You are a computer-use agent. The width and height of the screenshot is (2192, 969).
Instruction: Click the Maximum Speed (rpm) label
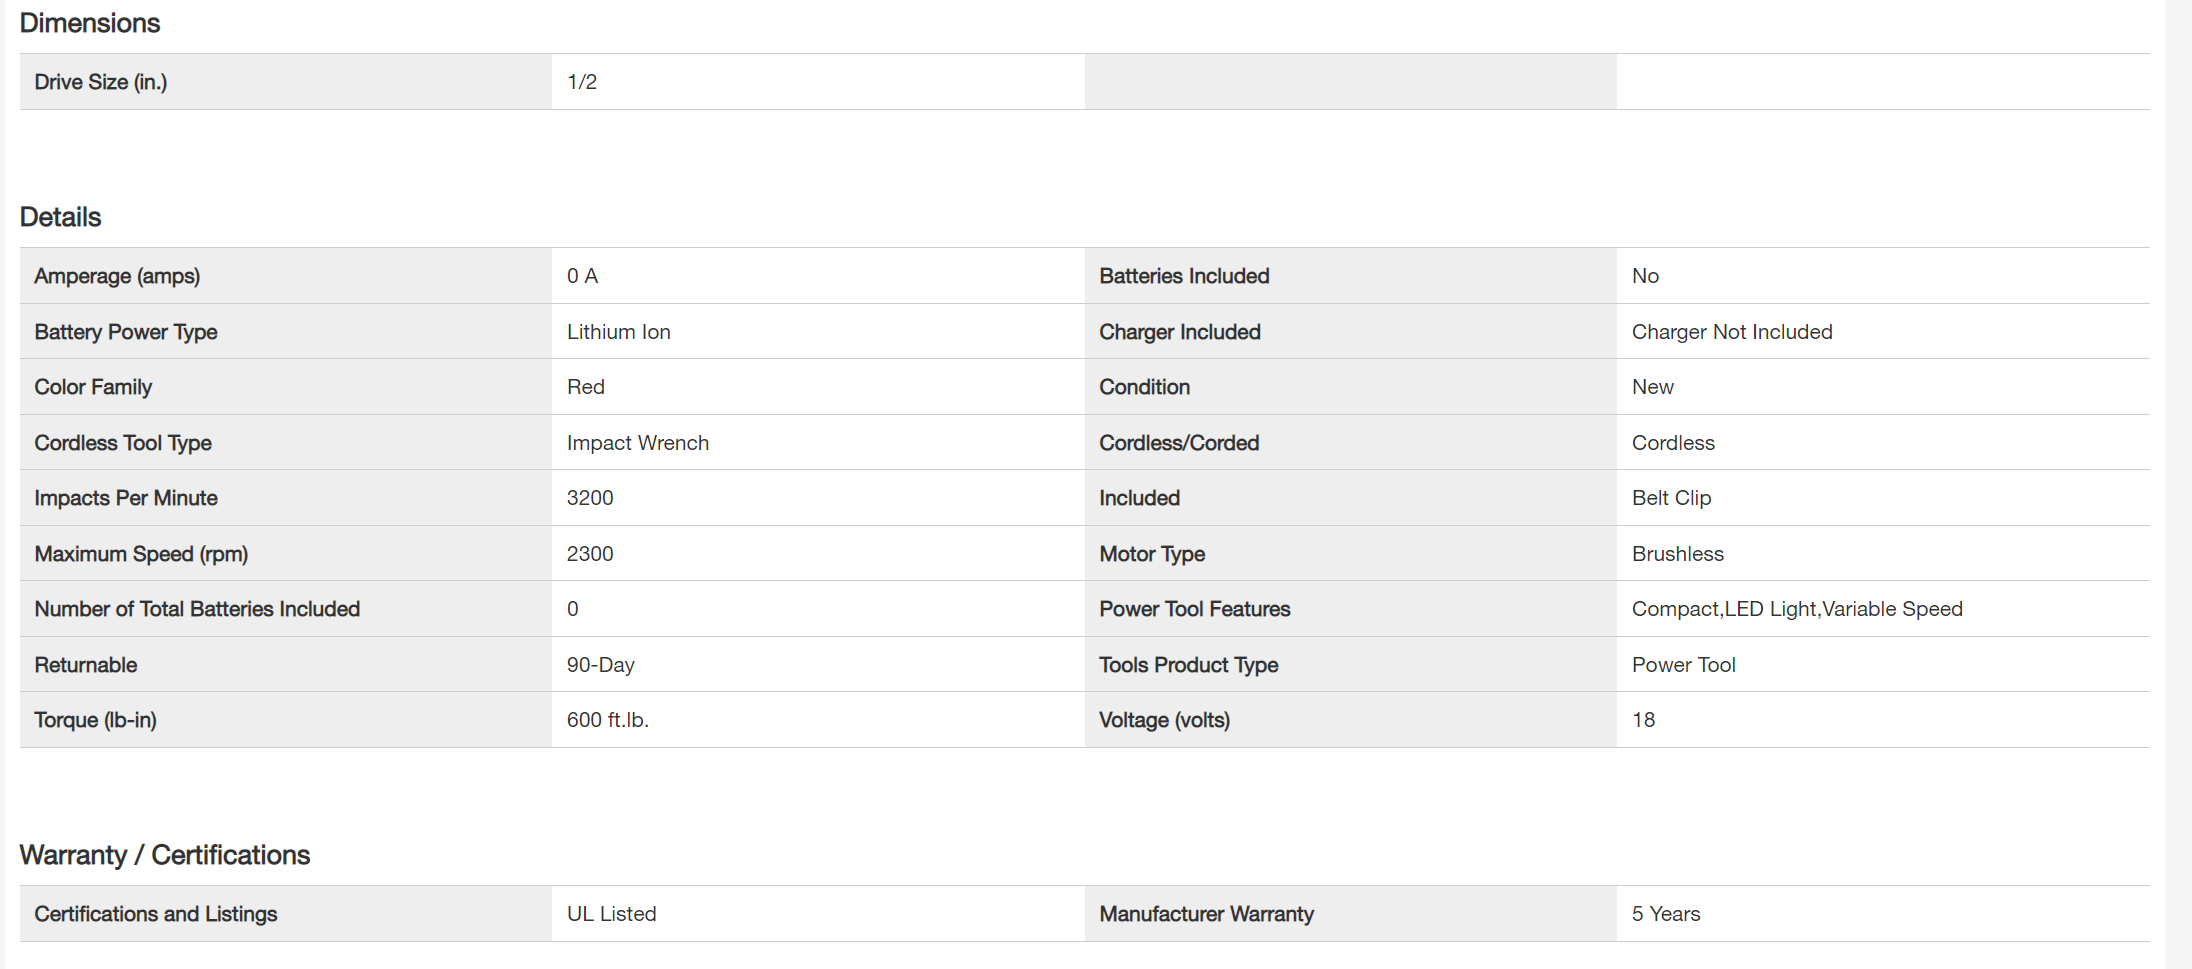(x=141, y=554)
